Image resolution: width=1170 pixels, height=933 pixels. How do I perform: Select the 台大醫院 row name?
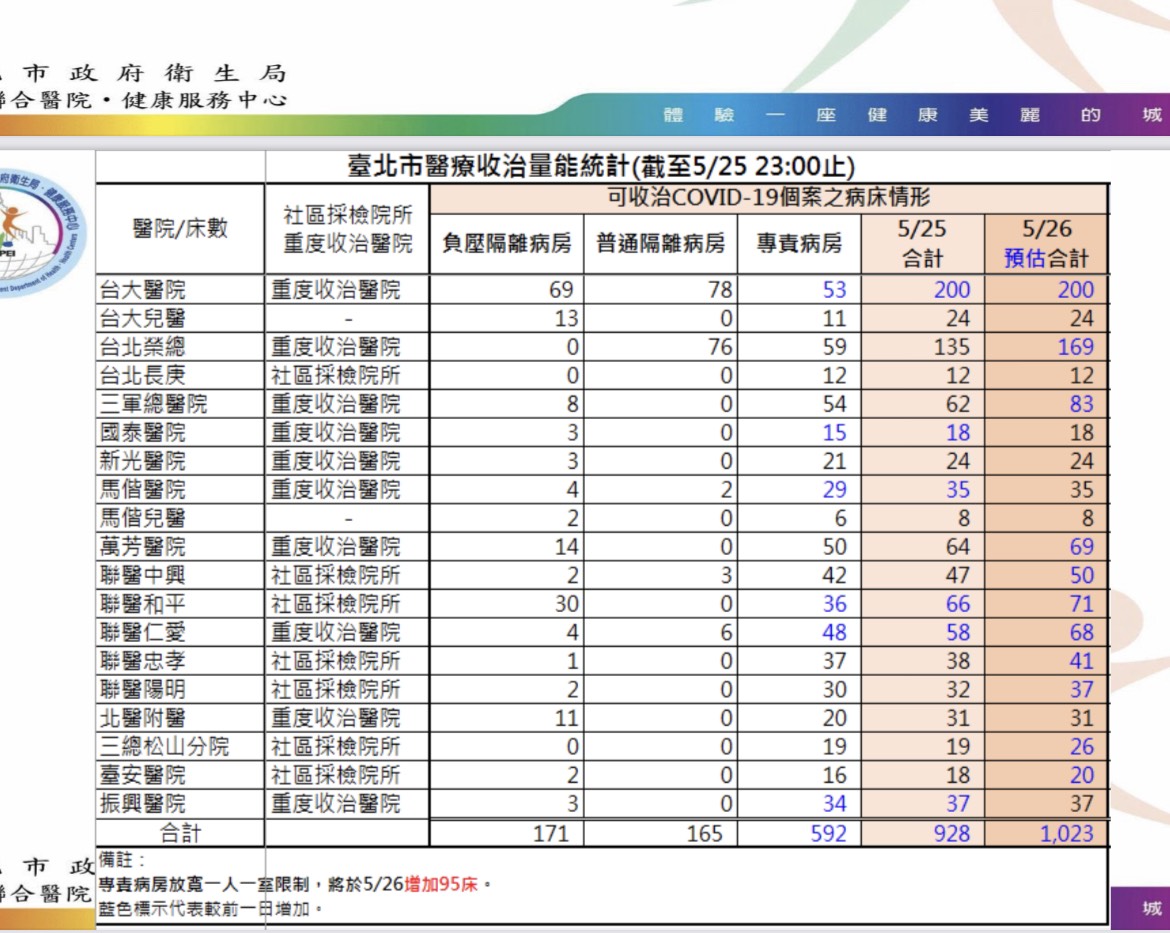pyautogui.click(x=143, y=290)
